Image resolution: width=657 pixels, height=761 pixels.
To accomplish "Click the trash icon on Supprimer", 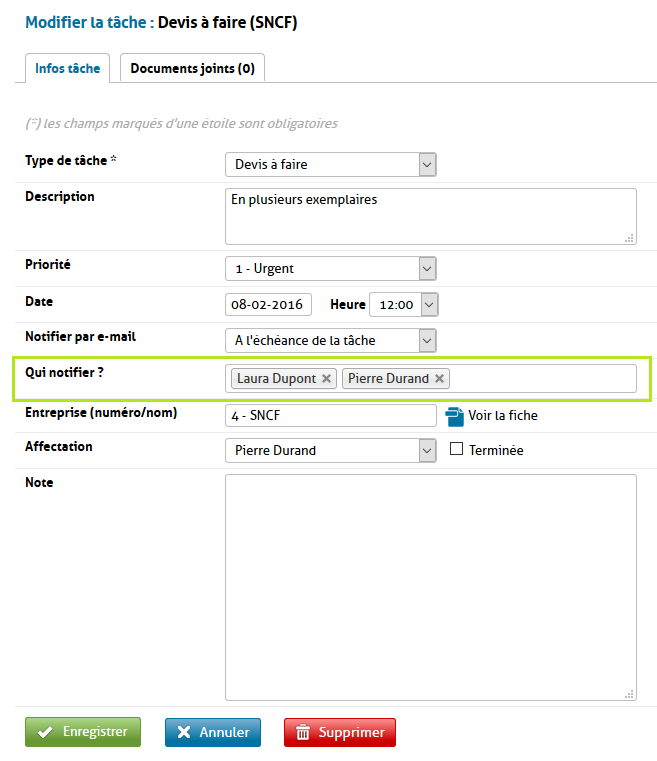I will (x=303, y=733).
